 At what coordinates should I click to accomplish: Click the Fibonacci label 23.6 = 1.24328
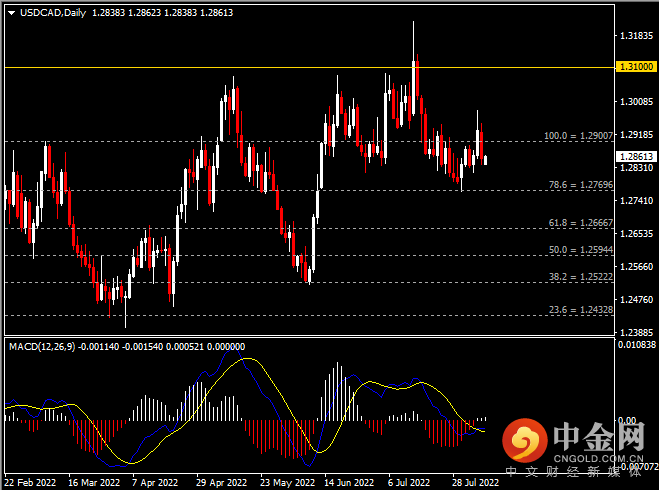coord(581,310)
